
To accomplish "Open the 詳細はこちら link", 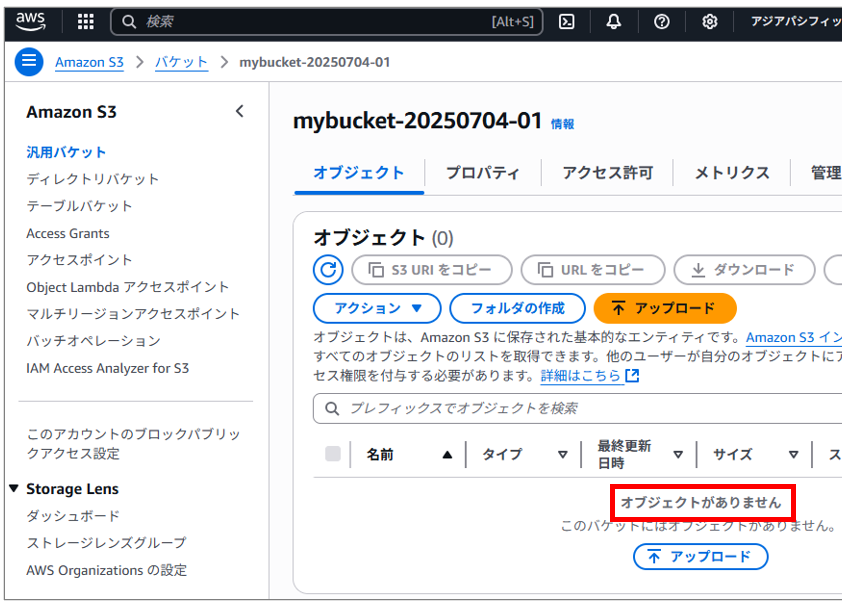I will click(x=580, y=375).
